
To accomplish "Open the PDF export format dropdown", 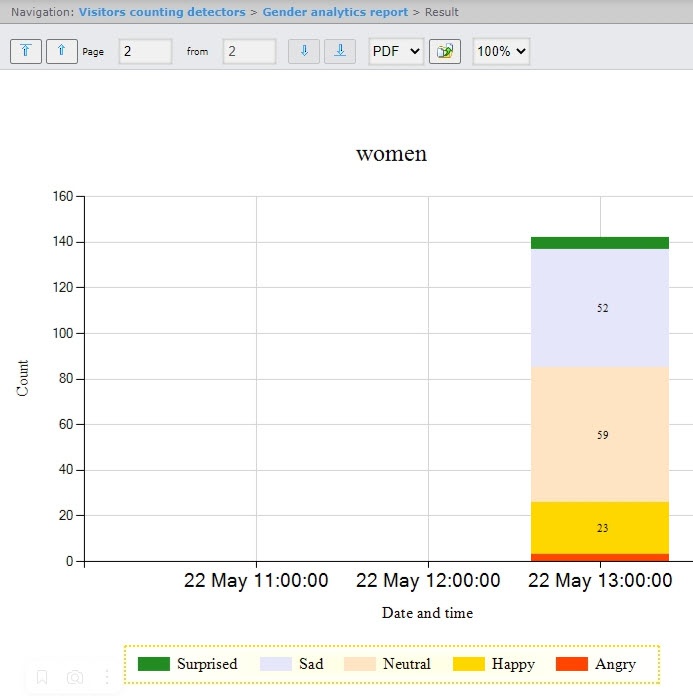I will coord(396,51).
